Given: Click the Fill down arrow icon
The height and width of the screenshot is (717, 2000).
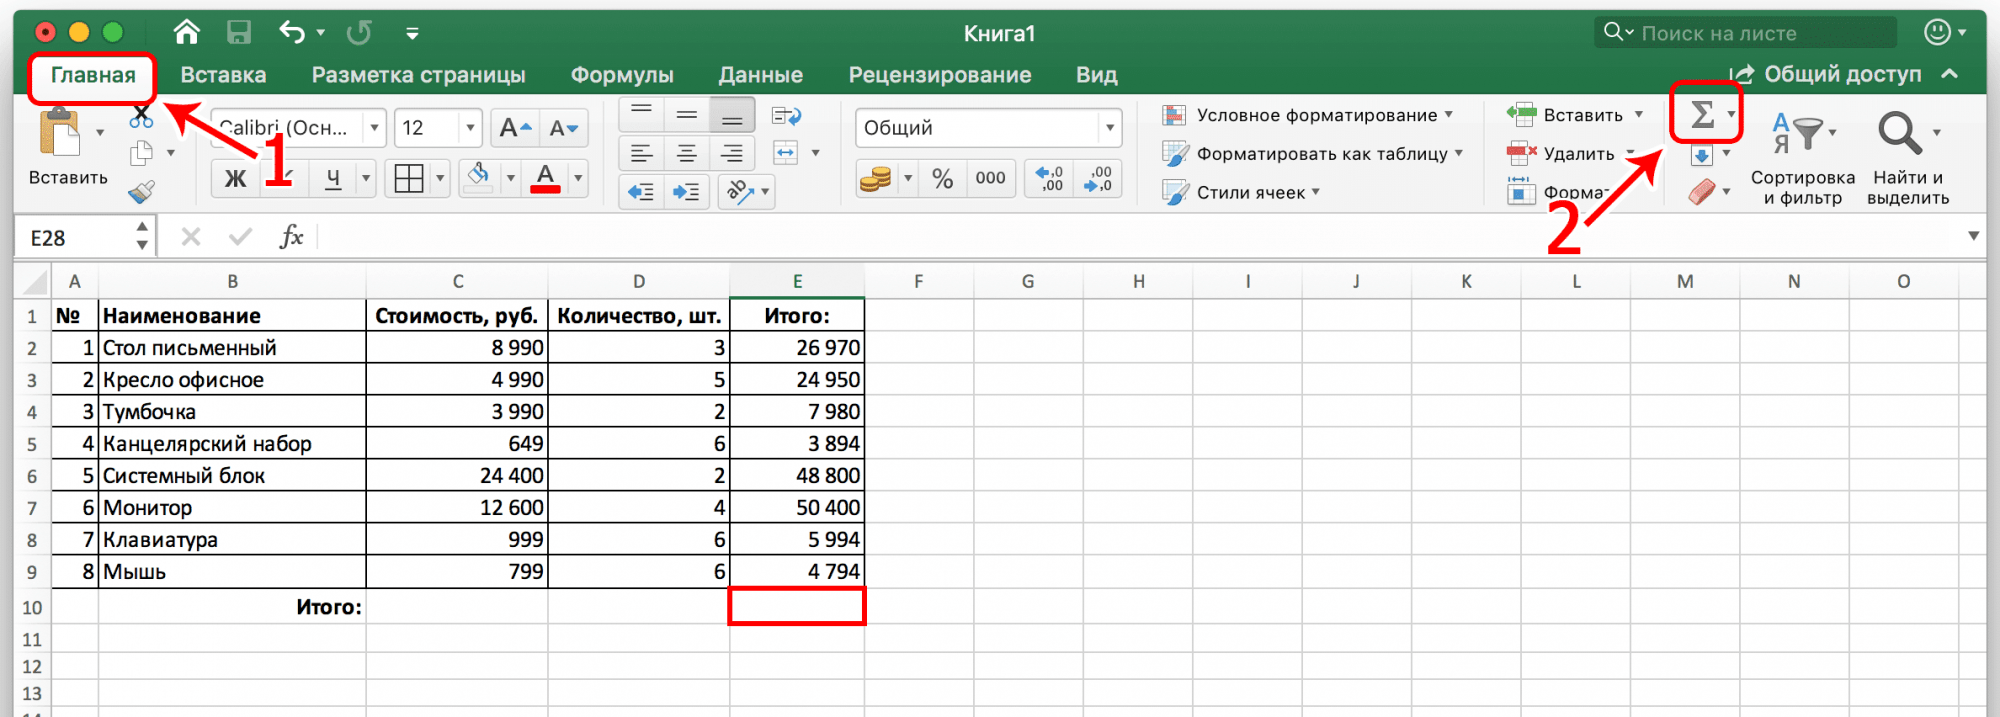Looking at the screenshot, I should tap(1701, 155).
